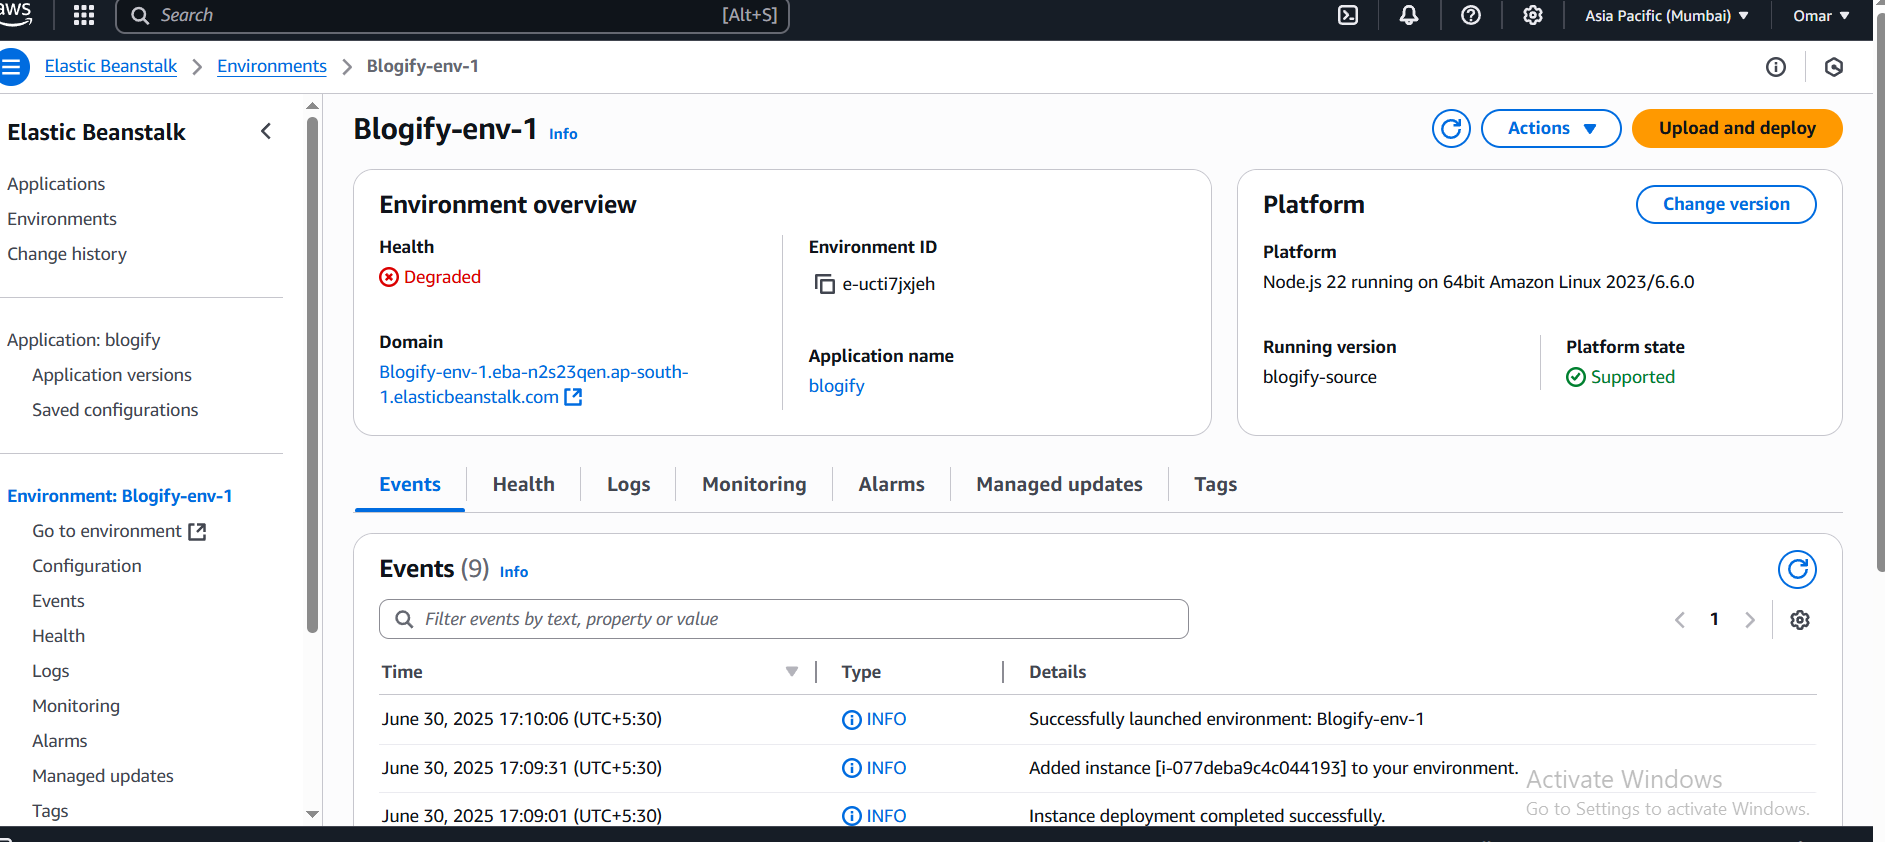This screenshot has width=1885, height=842.
Task: Click the Info link beside Events (9)
Action: pyautogui.click(x=514, y=572)
